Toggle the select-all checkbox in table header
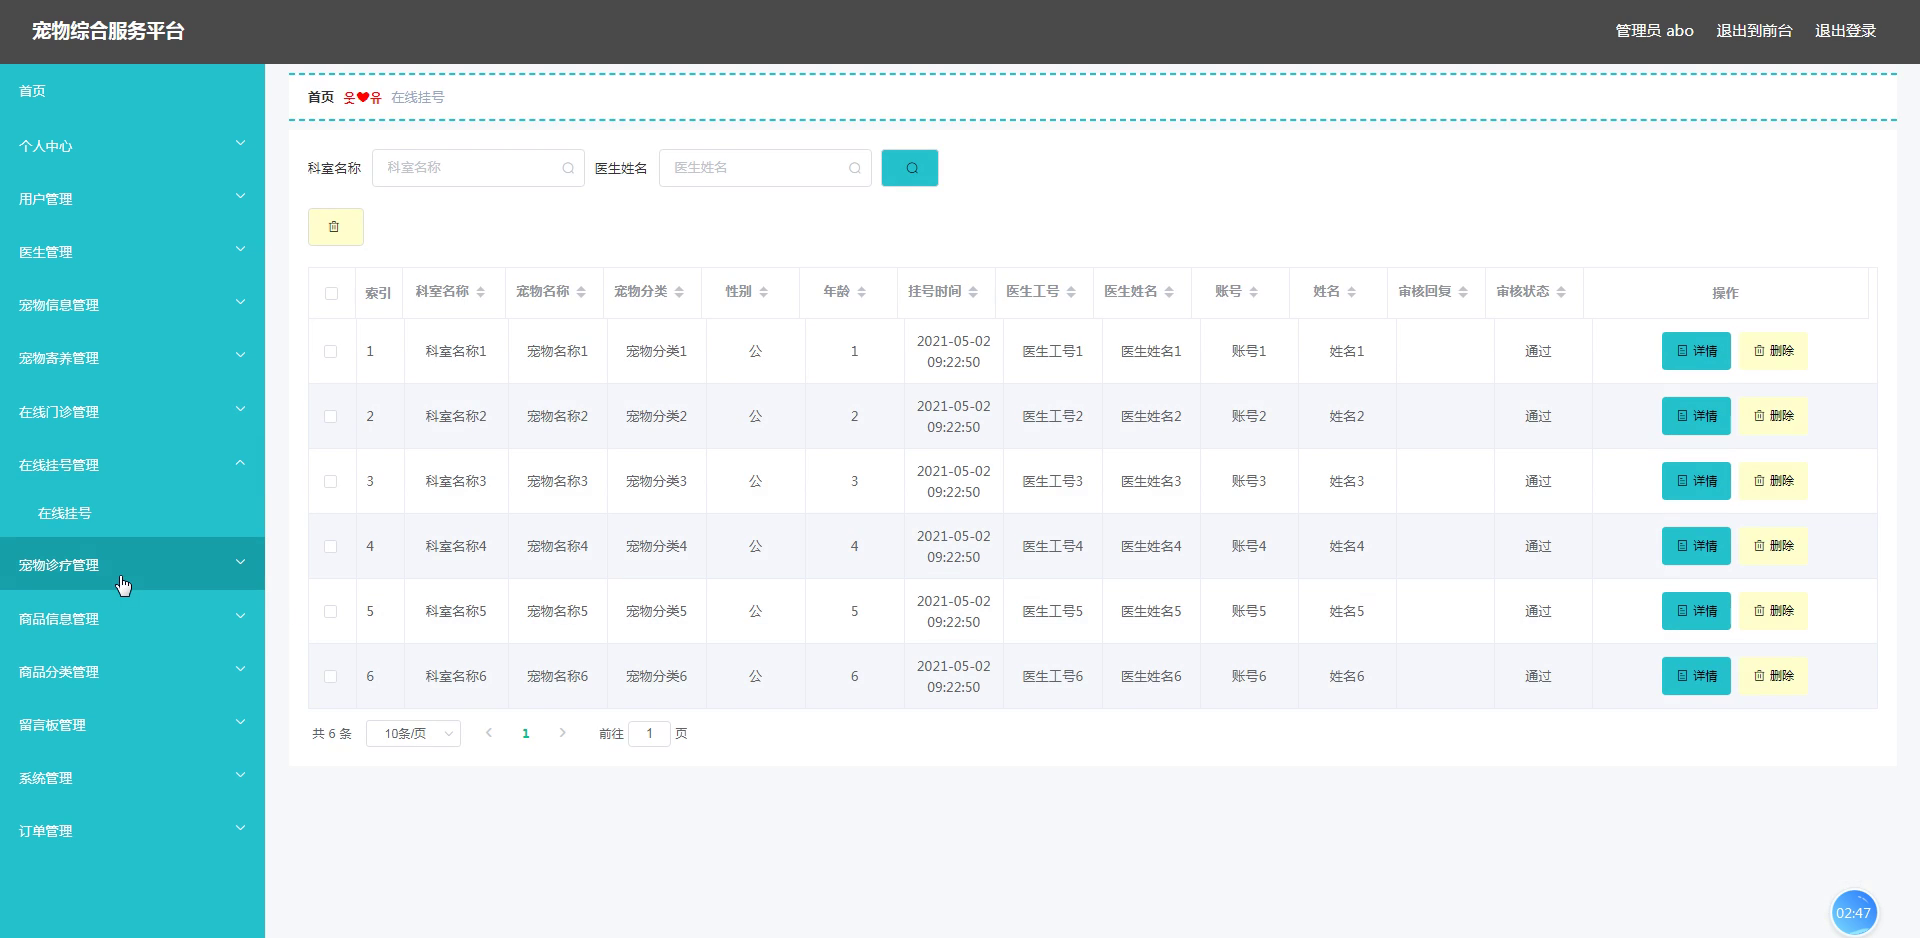Screen dimensions: 1920x938 (332, 293)
